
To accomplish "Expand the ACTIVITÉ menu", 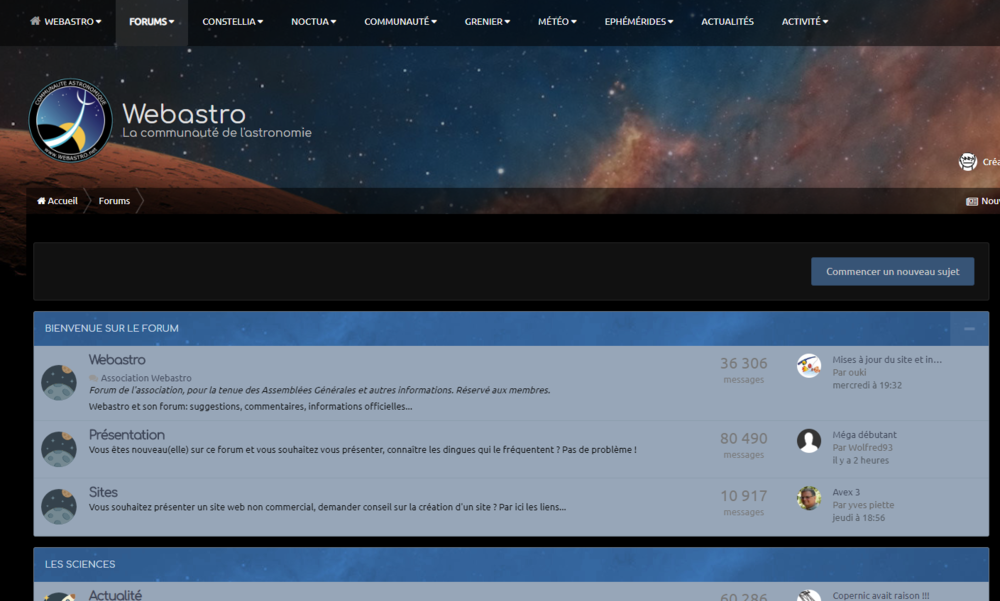I will pyautogui.click(x=805, y=22).
